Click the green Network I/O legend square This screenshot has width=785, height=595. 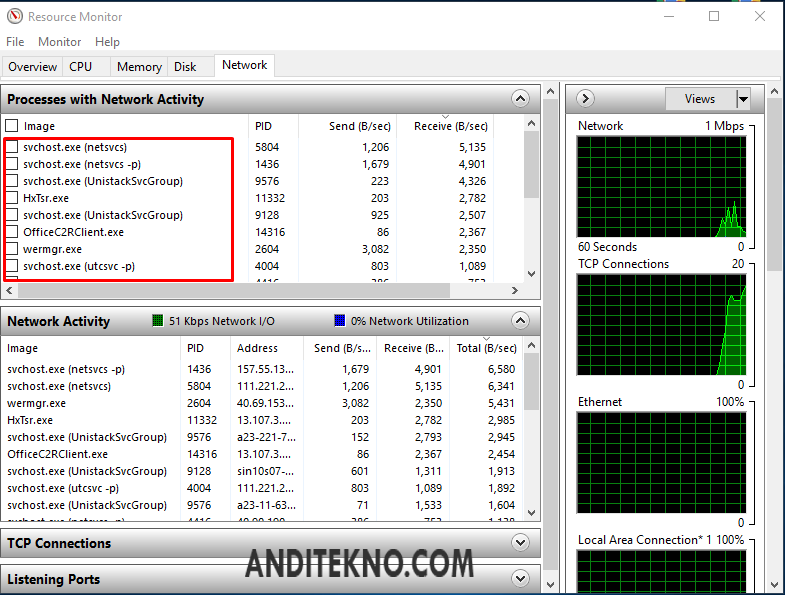[157, 321]
